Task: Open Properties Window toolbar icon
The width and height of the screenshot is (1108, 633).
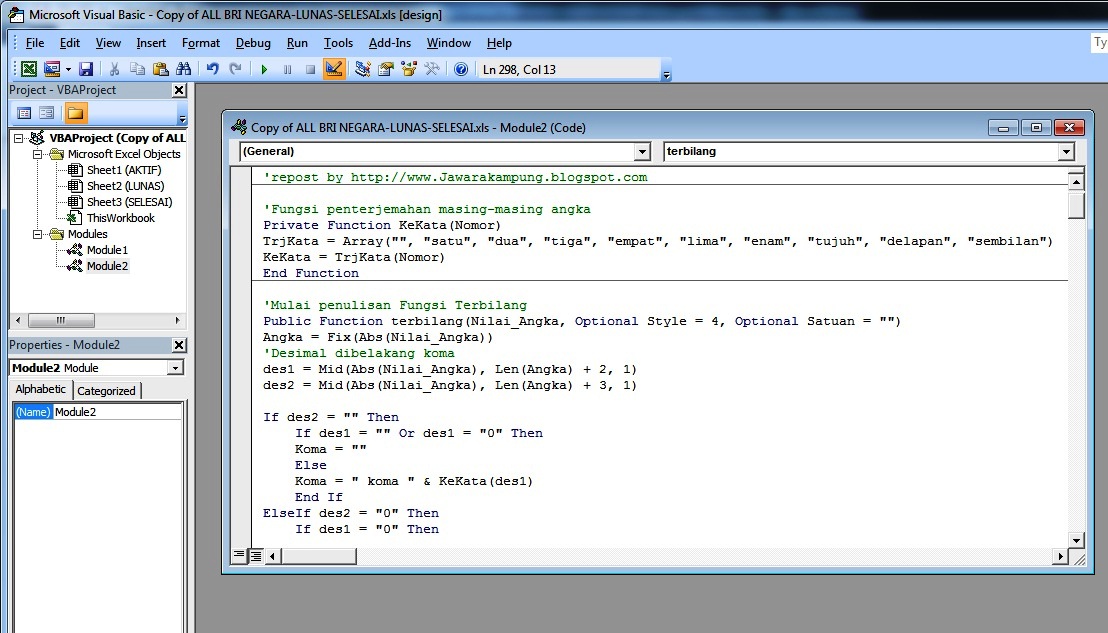Action: pos(386,69)
